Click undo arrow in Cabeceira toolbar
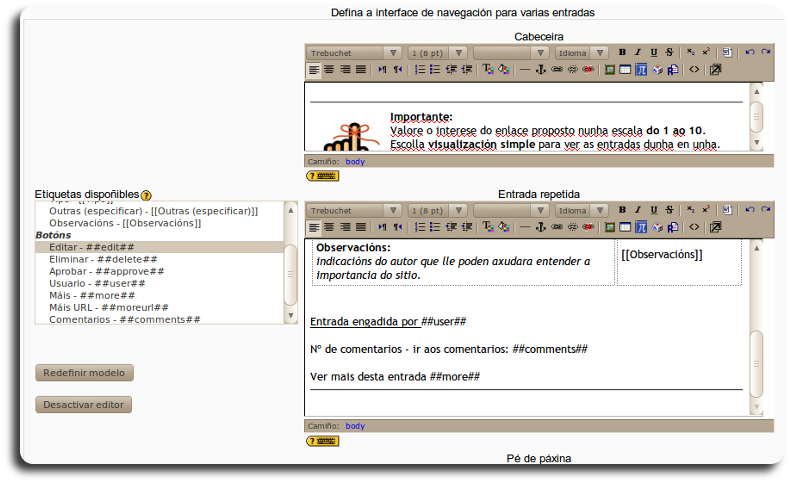Viewport: 790px width, 484px height. point(750,52)
